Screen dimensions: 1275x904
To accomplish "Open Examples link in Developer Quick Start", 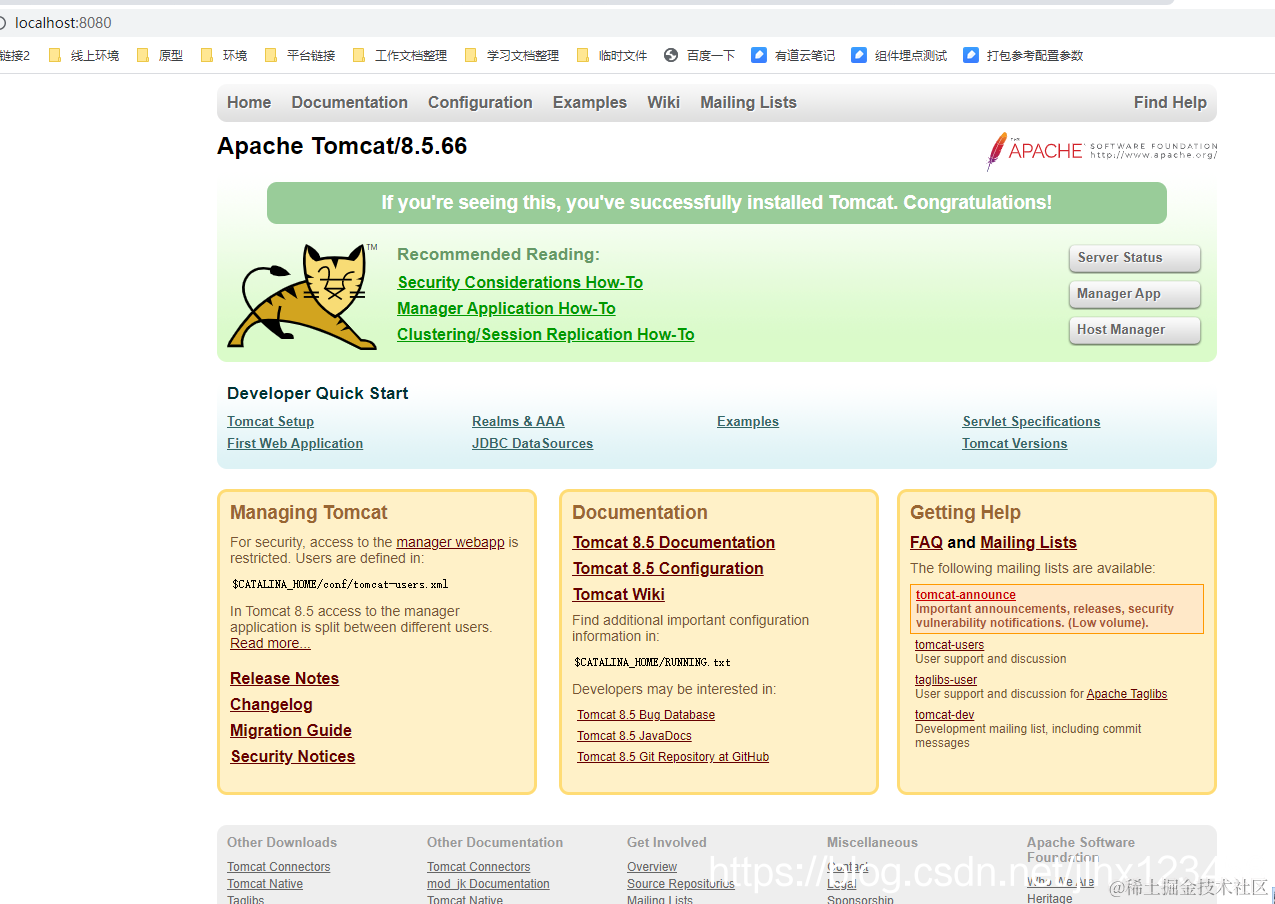I will pyautogui.click(x=748, y=421).
